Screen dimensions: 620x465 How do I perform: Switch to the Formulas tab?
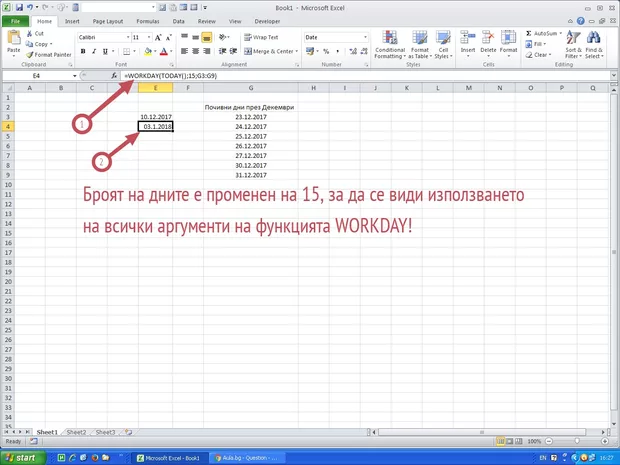point(148,21)
